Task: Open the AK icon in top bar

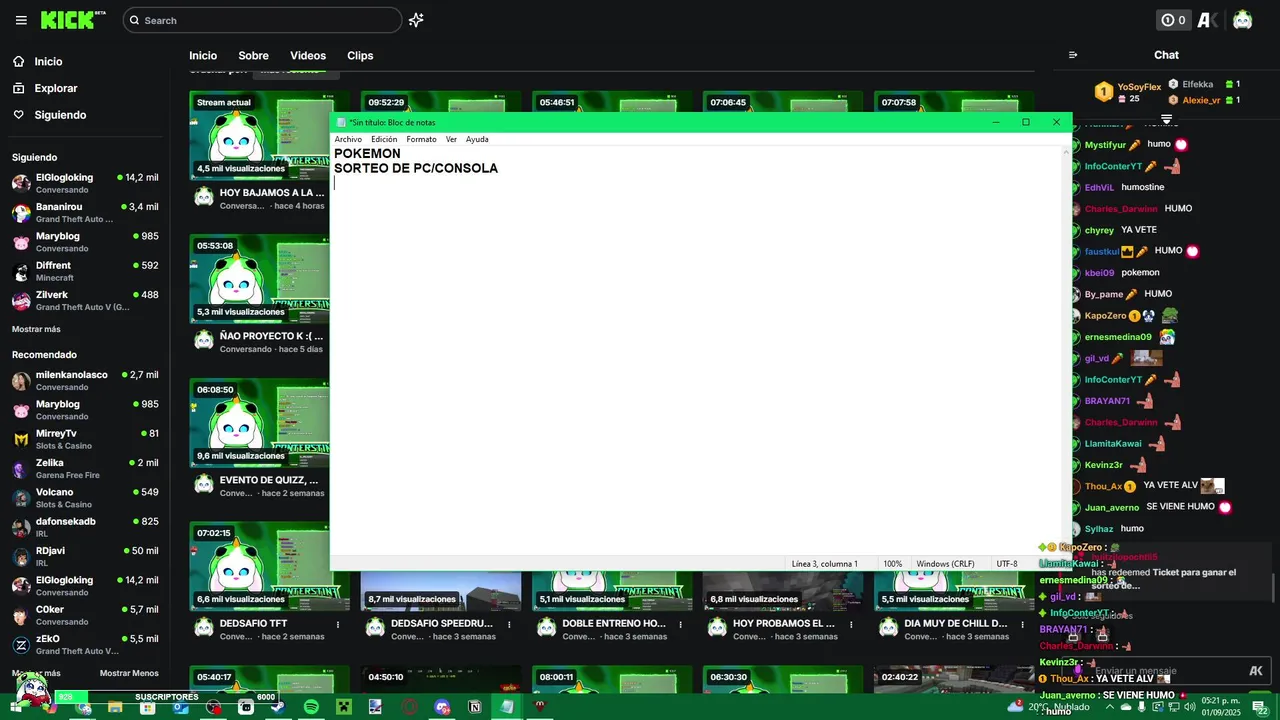Action: 1207,20
